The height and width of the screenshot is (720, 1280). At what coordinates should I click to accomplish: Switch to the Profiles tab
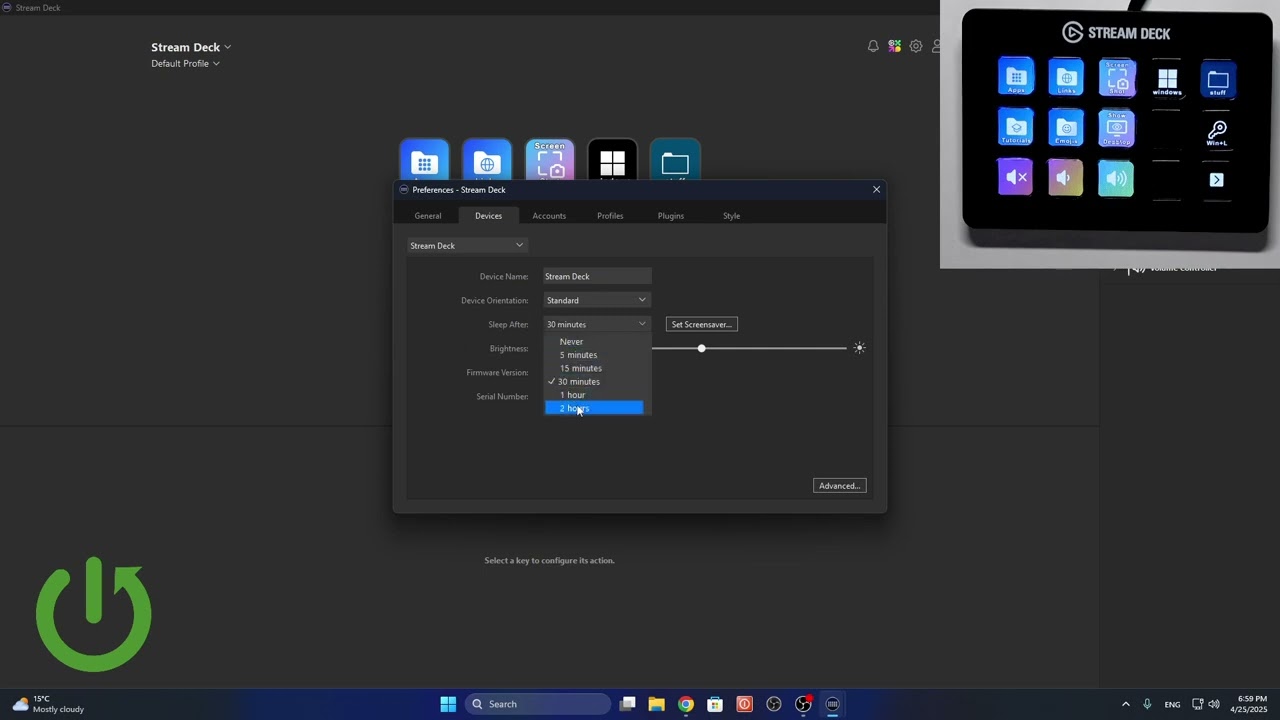610,216
